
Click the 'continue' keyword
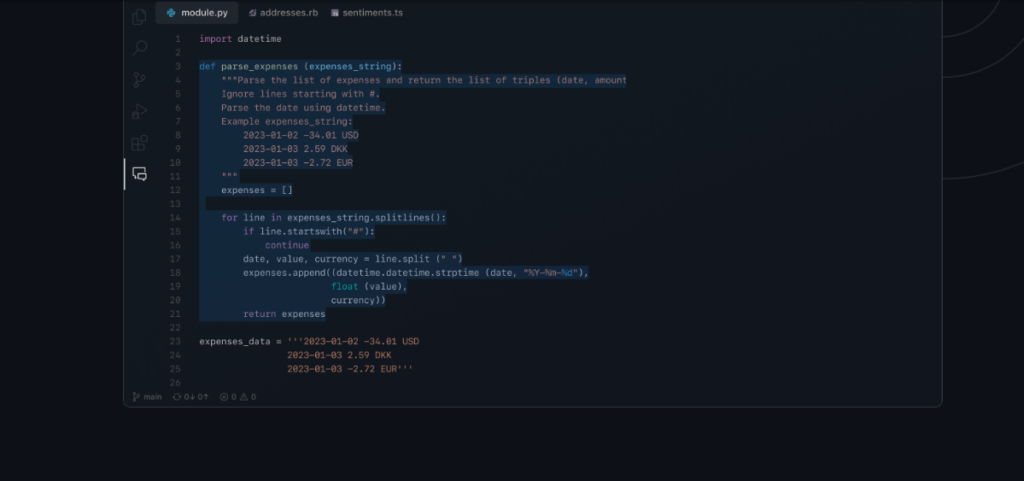(287, 245)
